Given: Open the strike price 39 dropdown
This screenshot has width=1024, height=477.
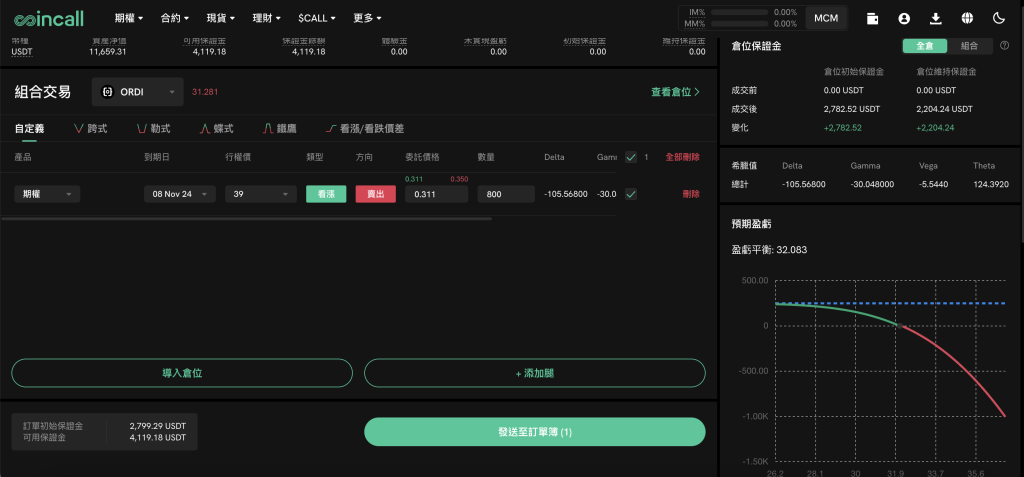Looking at the screenshot, I should coord(261,194).
